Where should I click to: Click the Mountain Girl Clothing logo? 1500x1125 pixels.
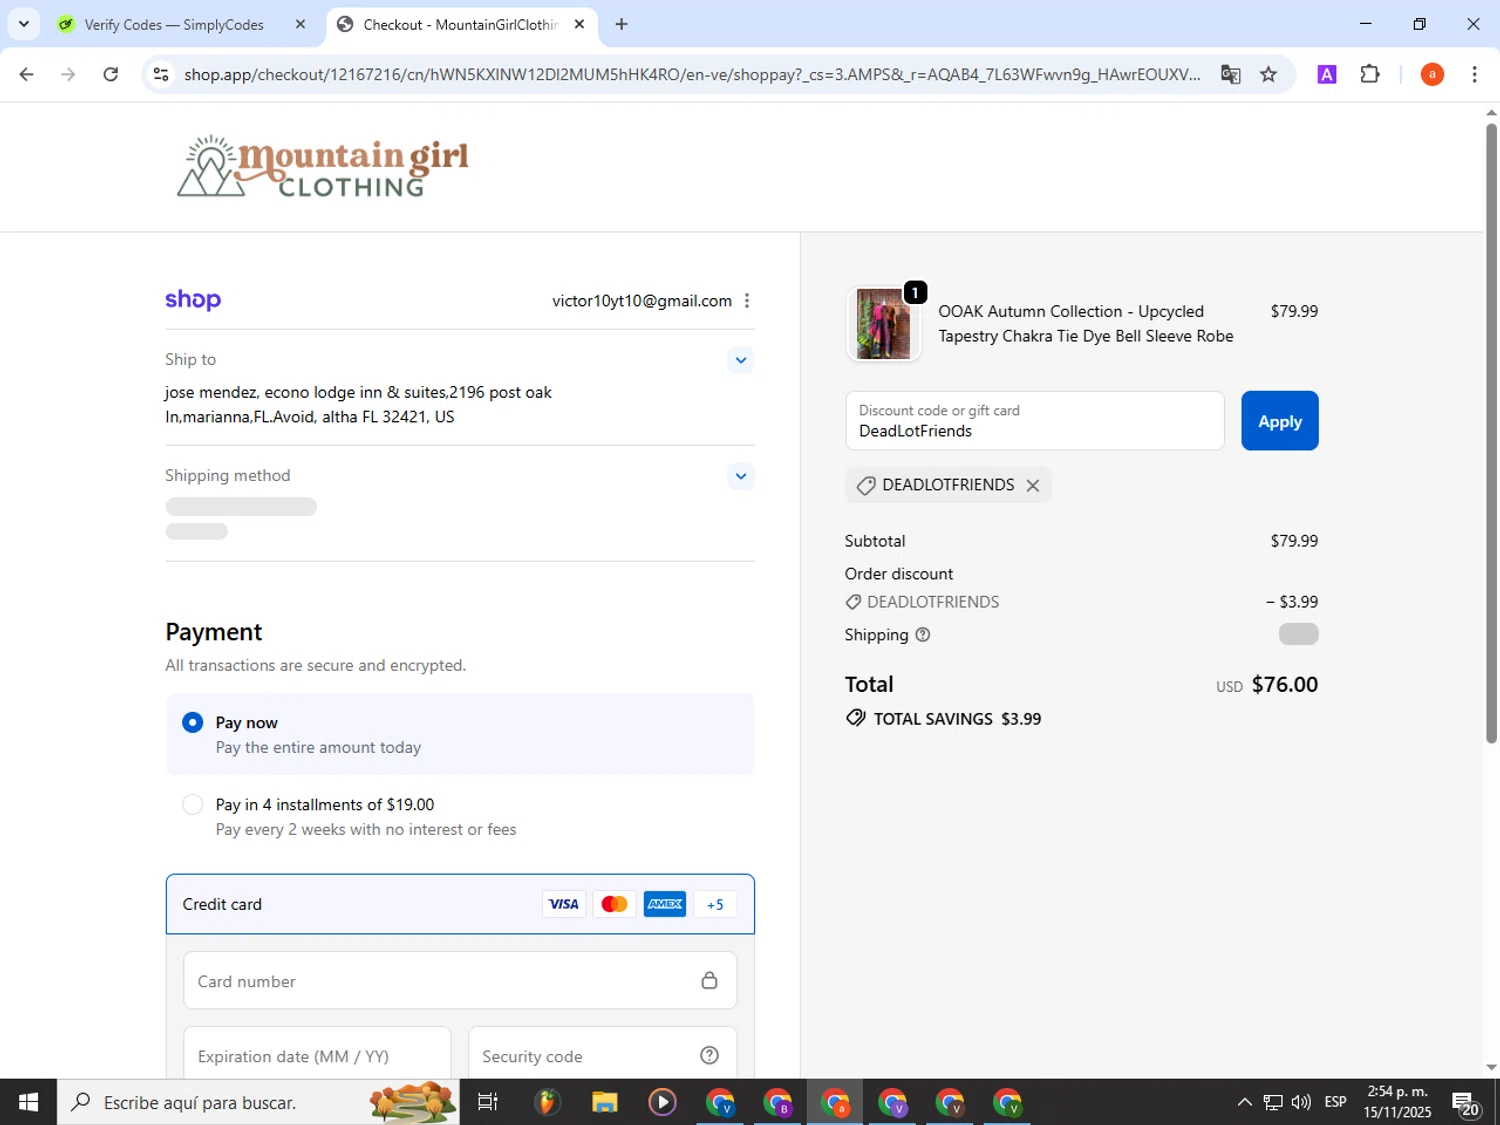coord(322,166)
